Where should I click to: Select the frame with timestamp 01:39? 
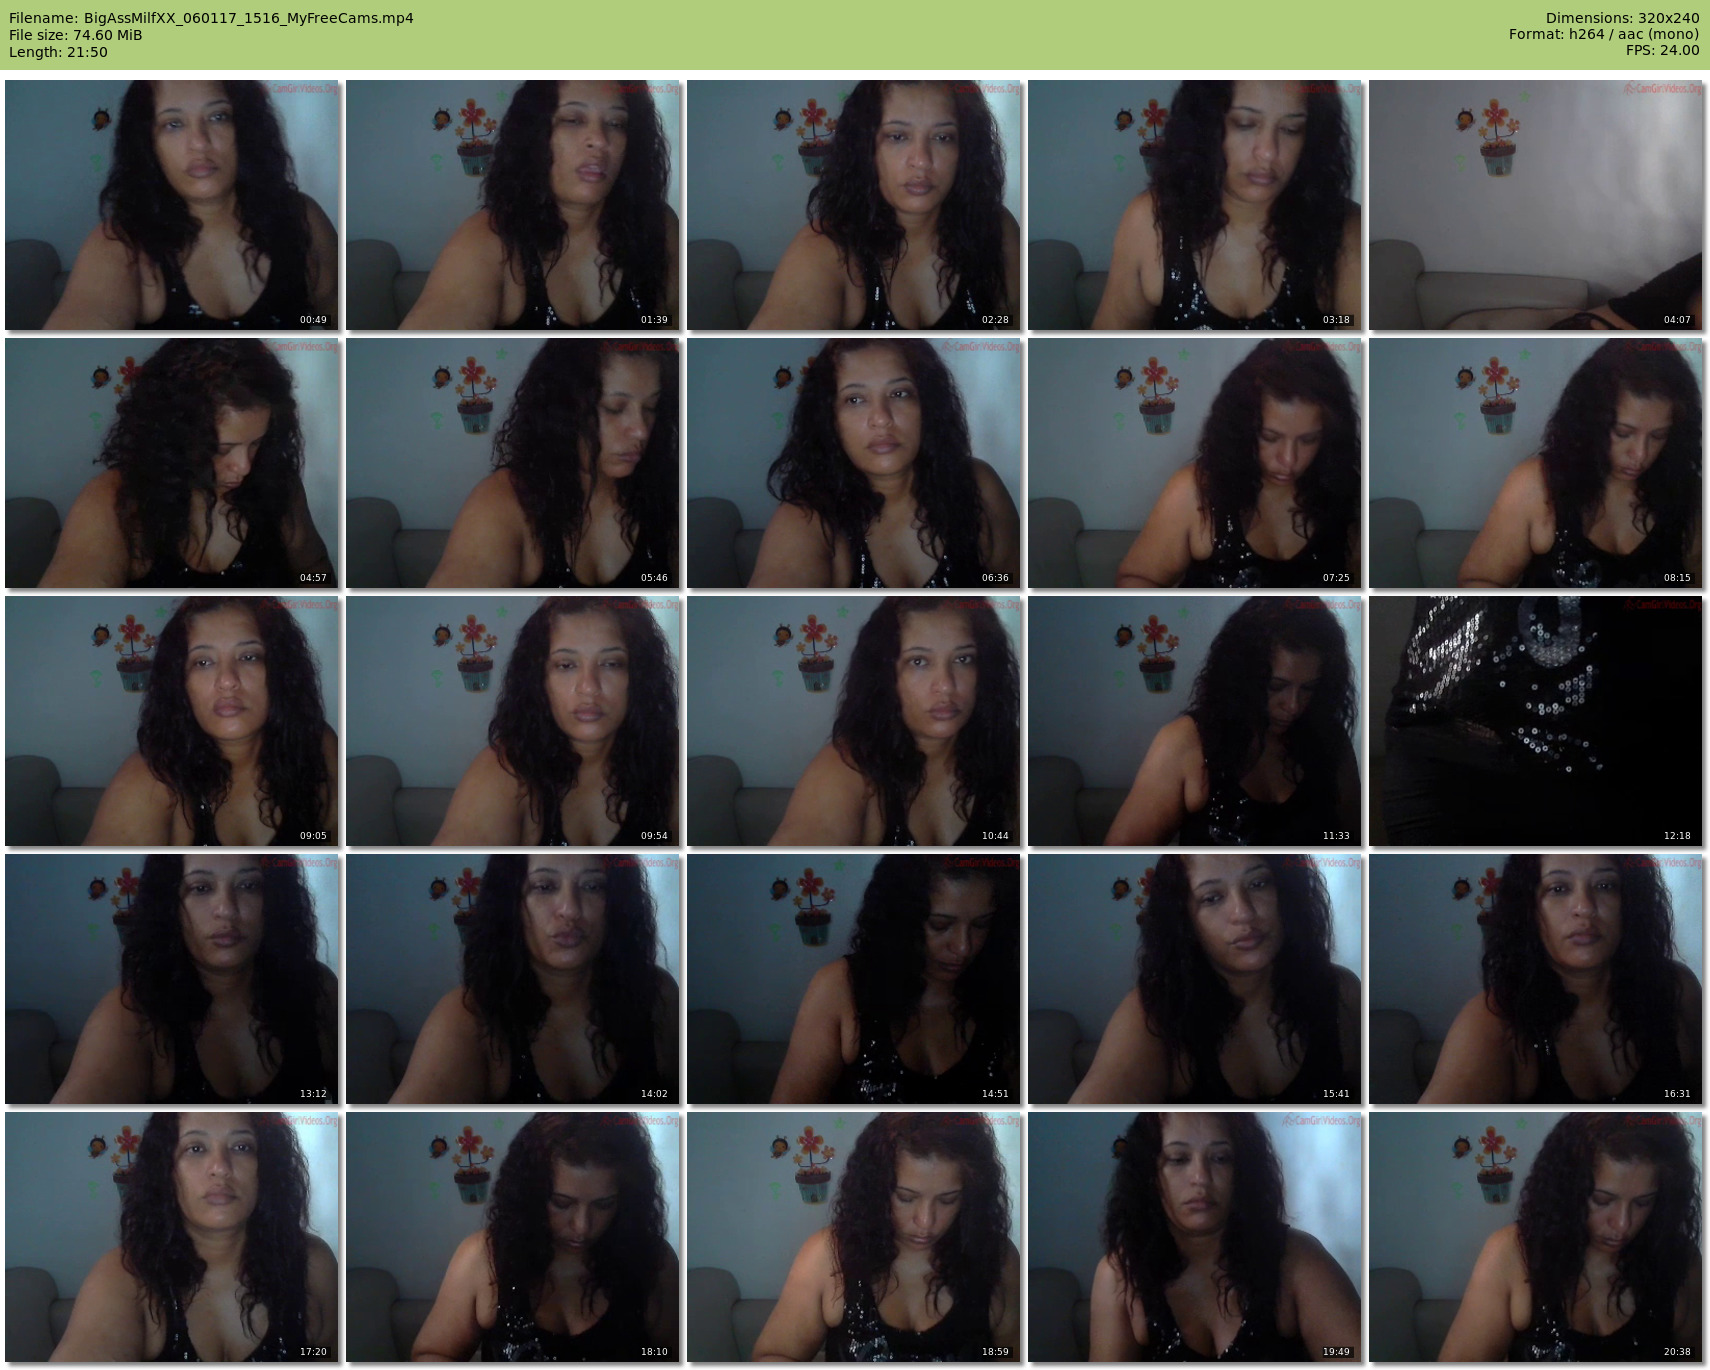click(513, 205)
